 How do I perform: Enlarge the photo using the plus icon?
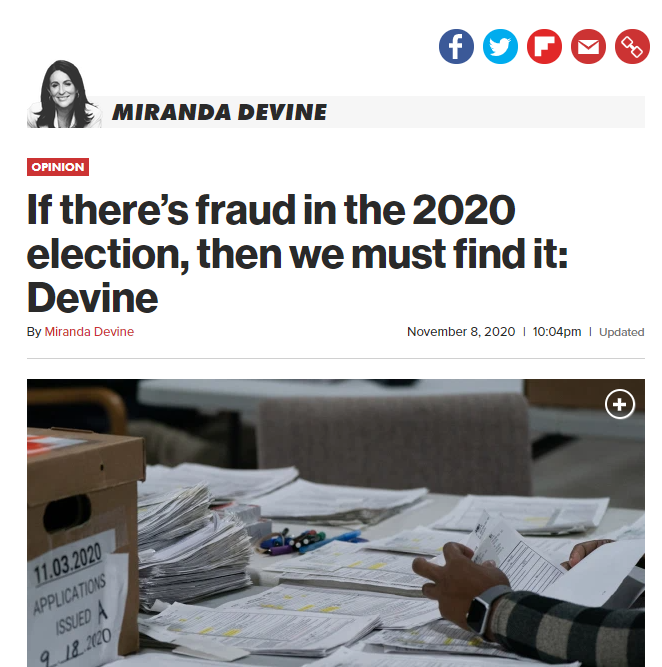pyautogui.click(x=619, y=404)
